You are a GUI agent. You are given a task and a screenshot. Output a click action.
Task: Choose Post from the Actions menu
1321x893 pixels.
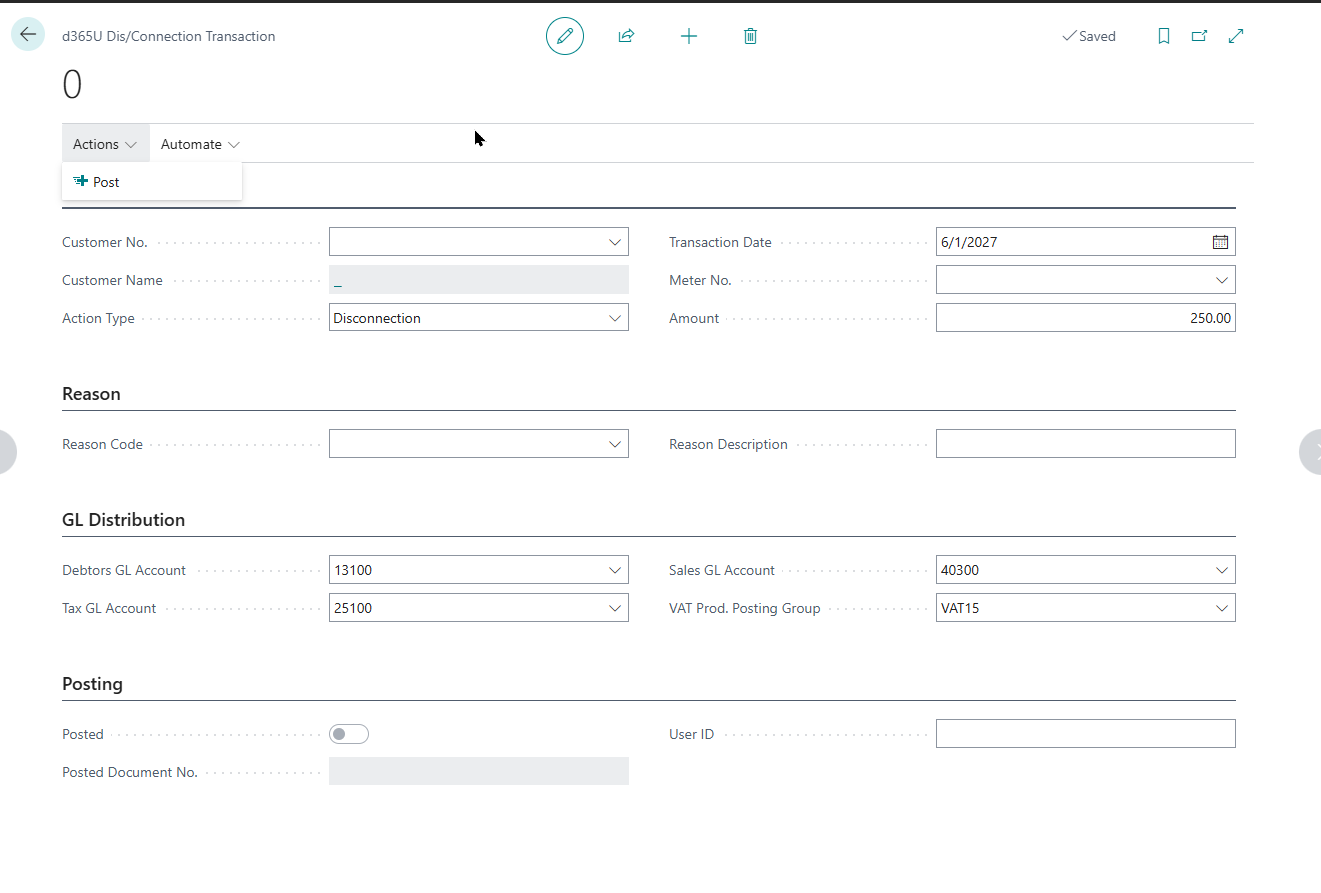(x=152, y=182)
